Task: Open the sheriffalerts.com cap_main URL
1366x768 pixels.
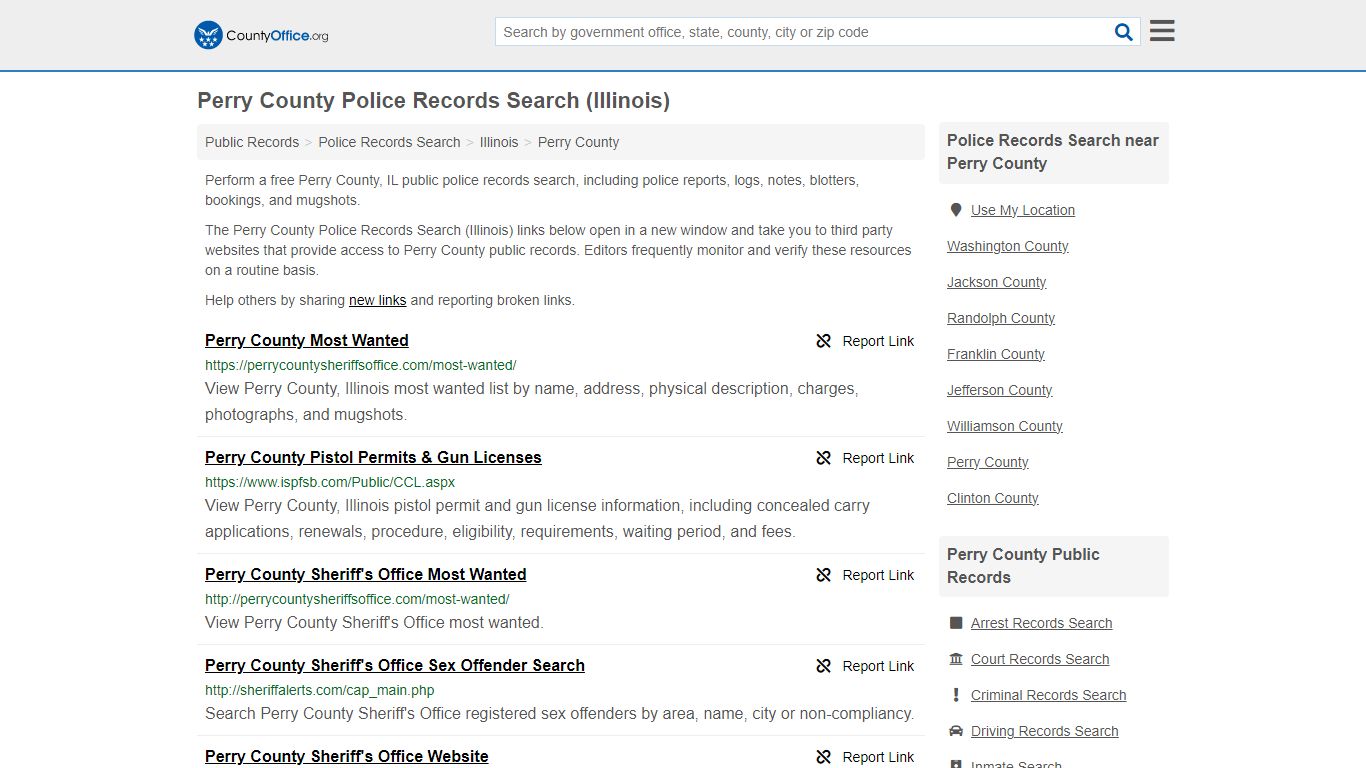Action: [x=320, y=690]
